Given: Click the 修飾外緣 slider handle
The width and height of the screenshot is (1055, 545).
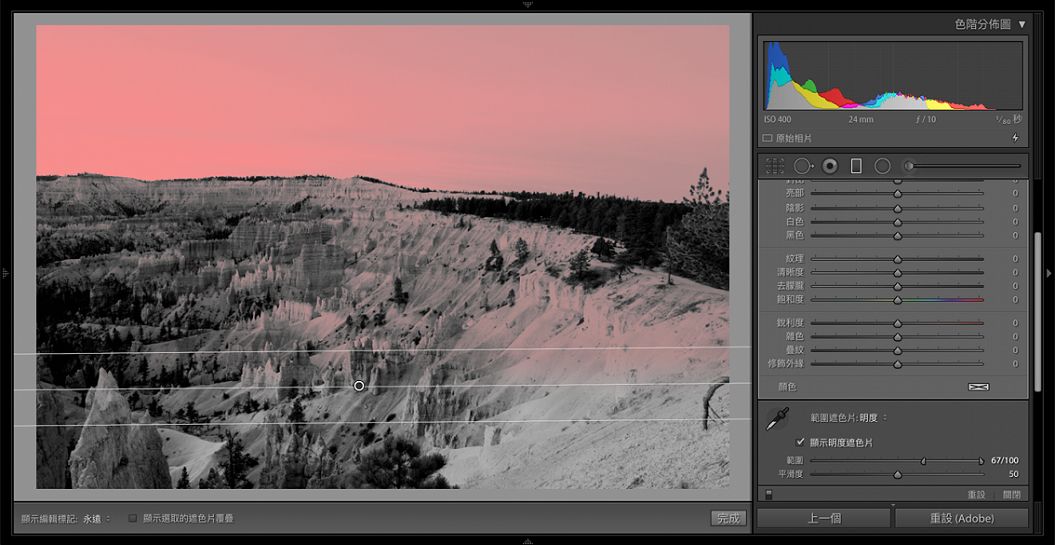Looking at the screenshot, I should [897, 365].
